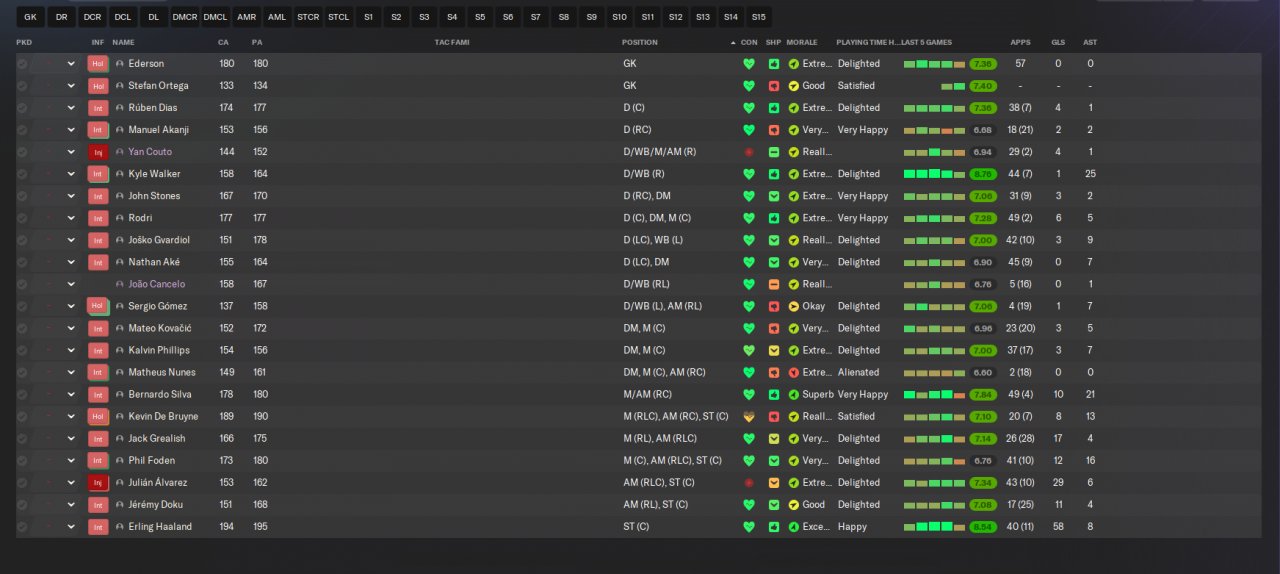Screen dimensions: 1280x574
Task: Open selection dropdown arrow for Joško Gvardiol
Action: coord(71,240)
